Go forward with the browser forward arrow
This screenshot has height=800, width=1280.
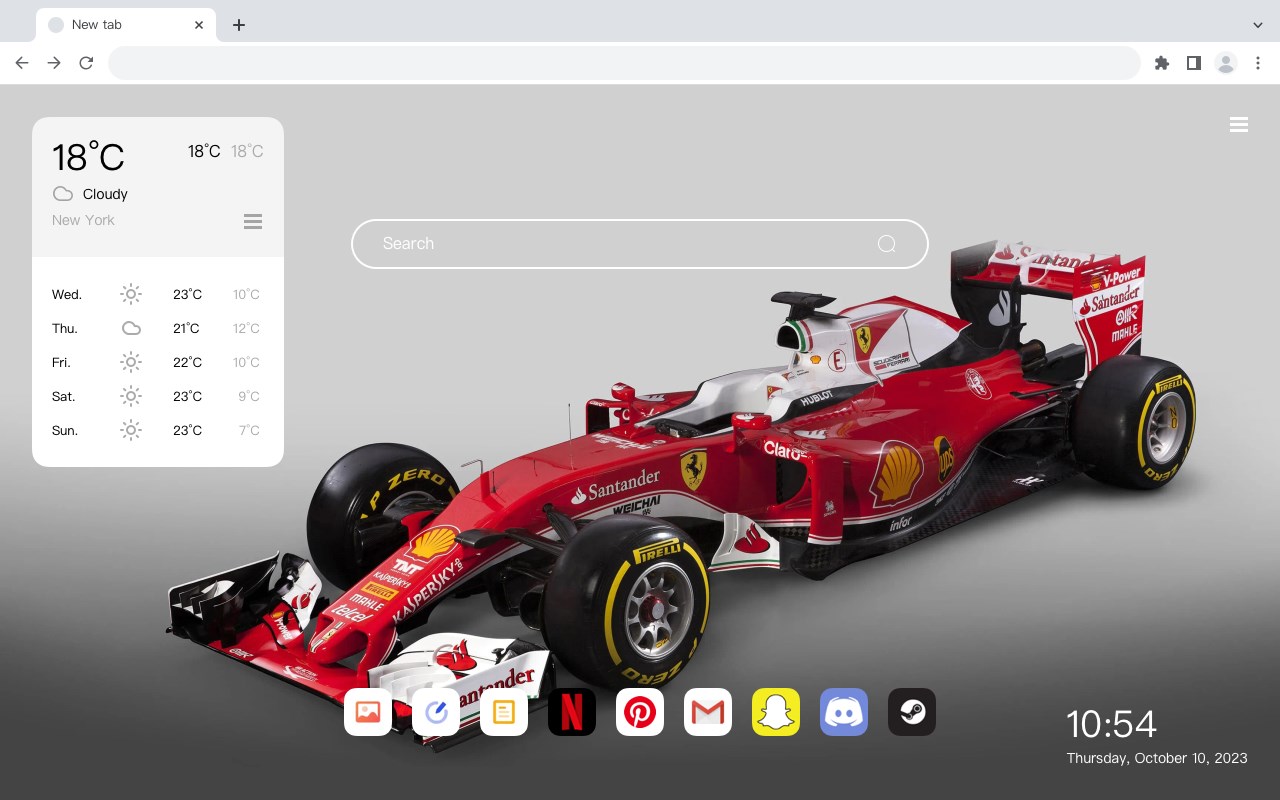(54, 63)
